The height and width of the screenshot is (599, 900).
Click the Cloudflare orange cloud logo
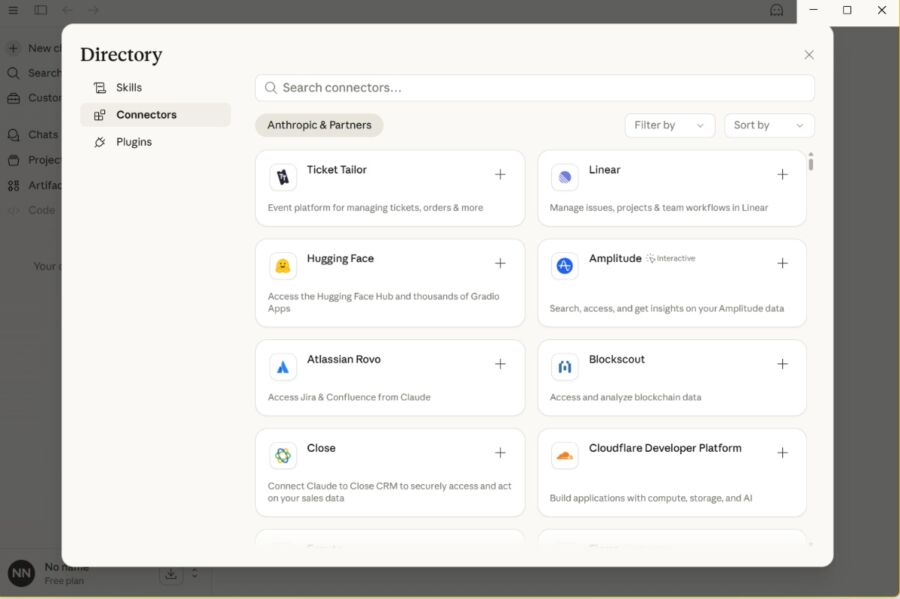(x=565, y=456)
